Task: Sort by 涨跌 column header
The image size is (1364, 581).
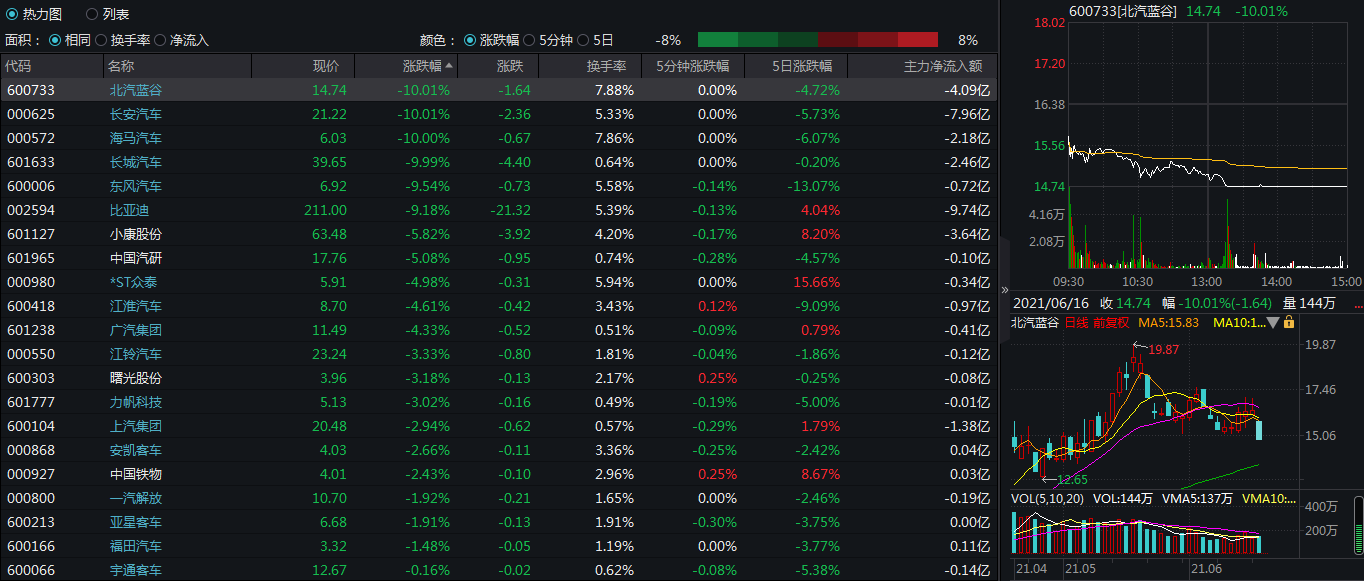Action: tap(498, 66)
